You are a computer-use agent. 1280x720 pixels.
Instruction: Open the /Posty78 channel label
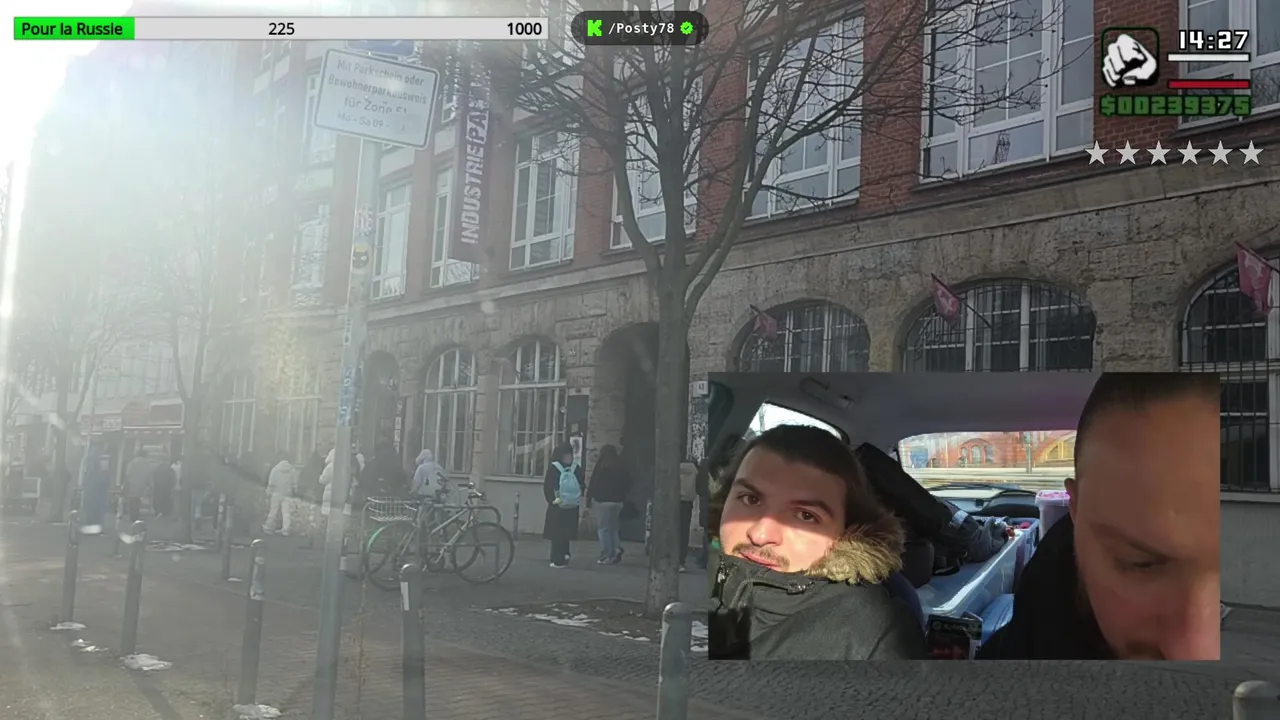tap(640, 28)
